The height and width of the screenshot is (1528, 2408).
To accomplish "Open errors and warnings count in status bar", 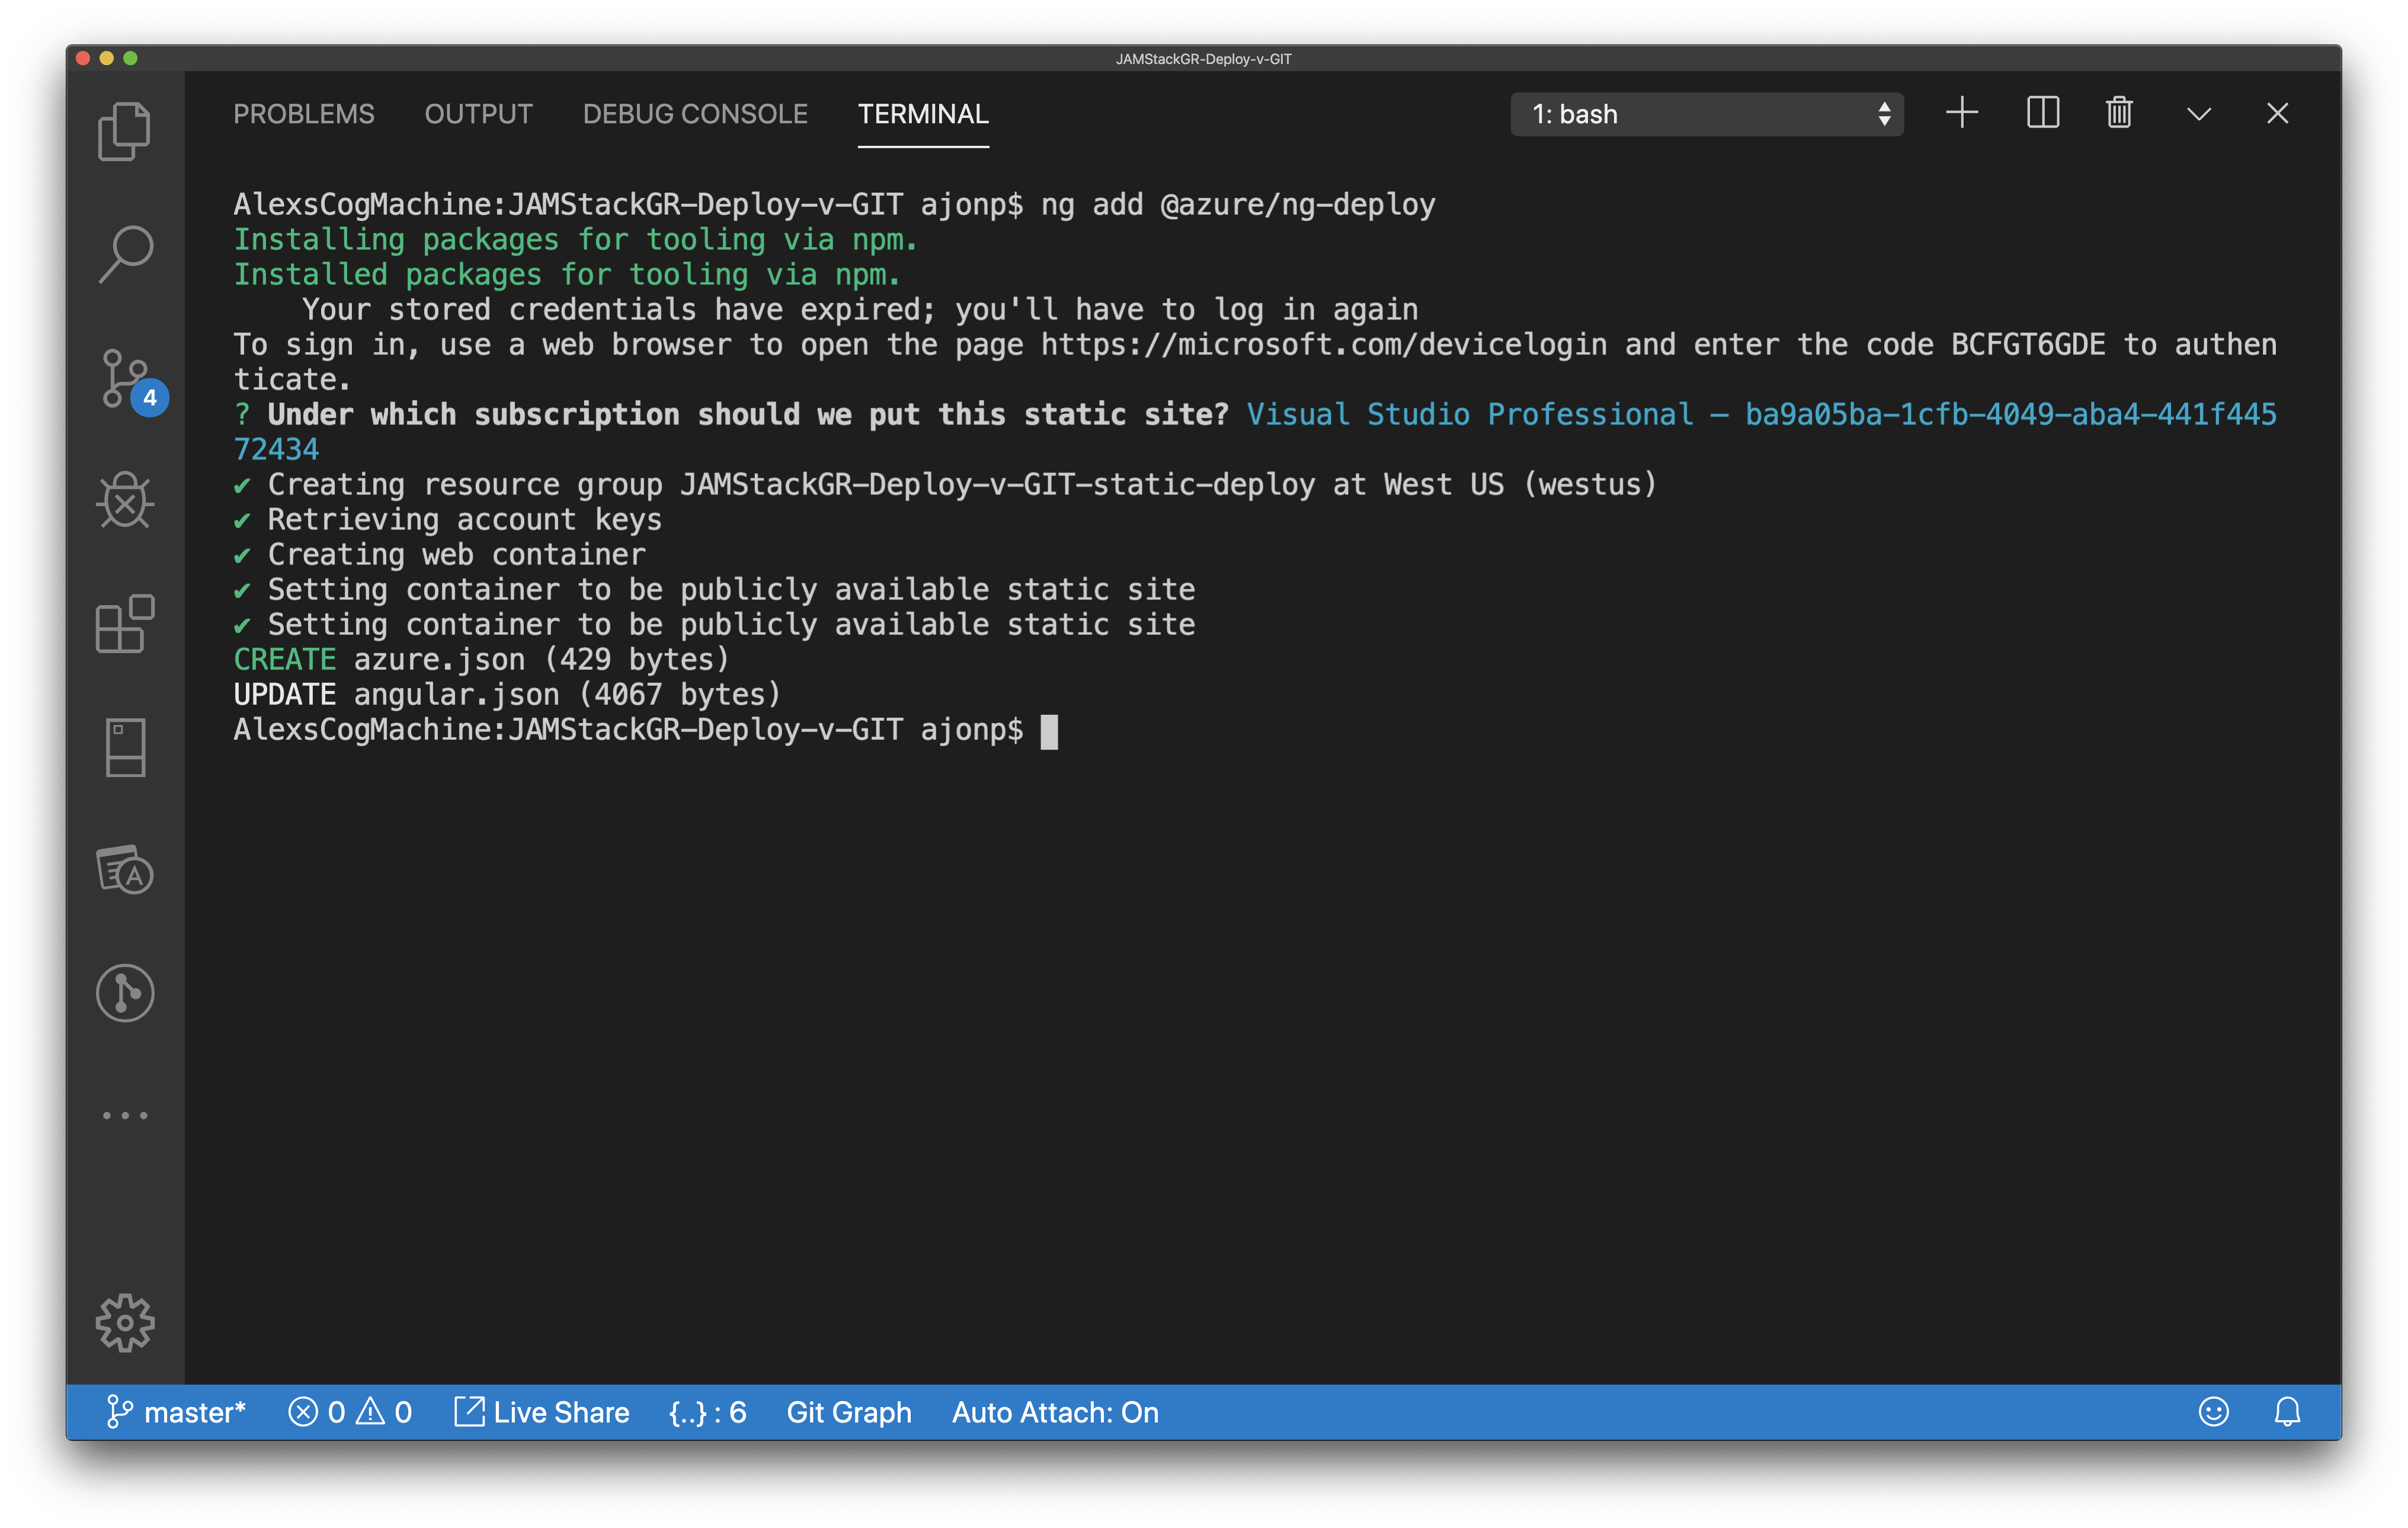I will [x=350, y=1411].
